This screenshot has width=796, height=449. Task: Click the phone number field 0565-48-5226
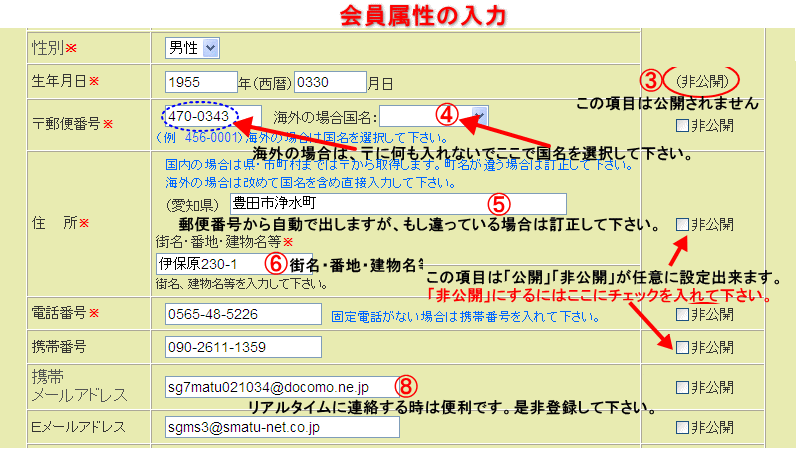tap(245, 314)
